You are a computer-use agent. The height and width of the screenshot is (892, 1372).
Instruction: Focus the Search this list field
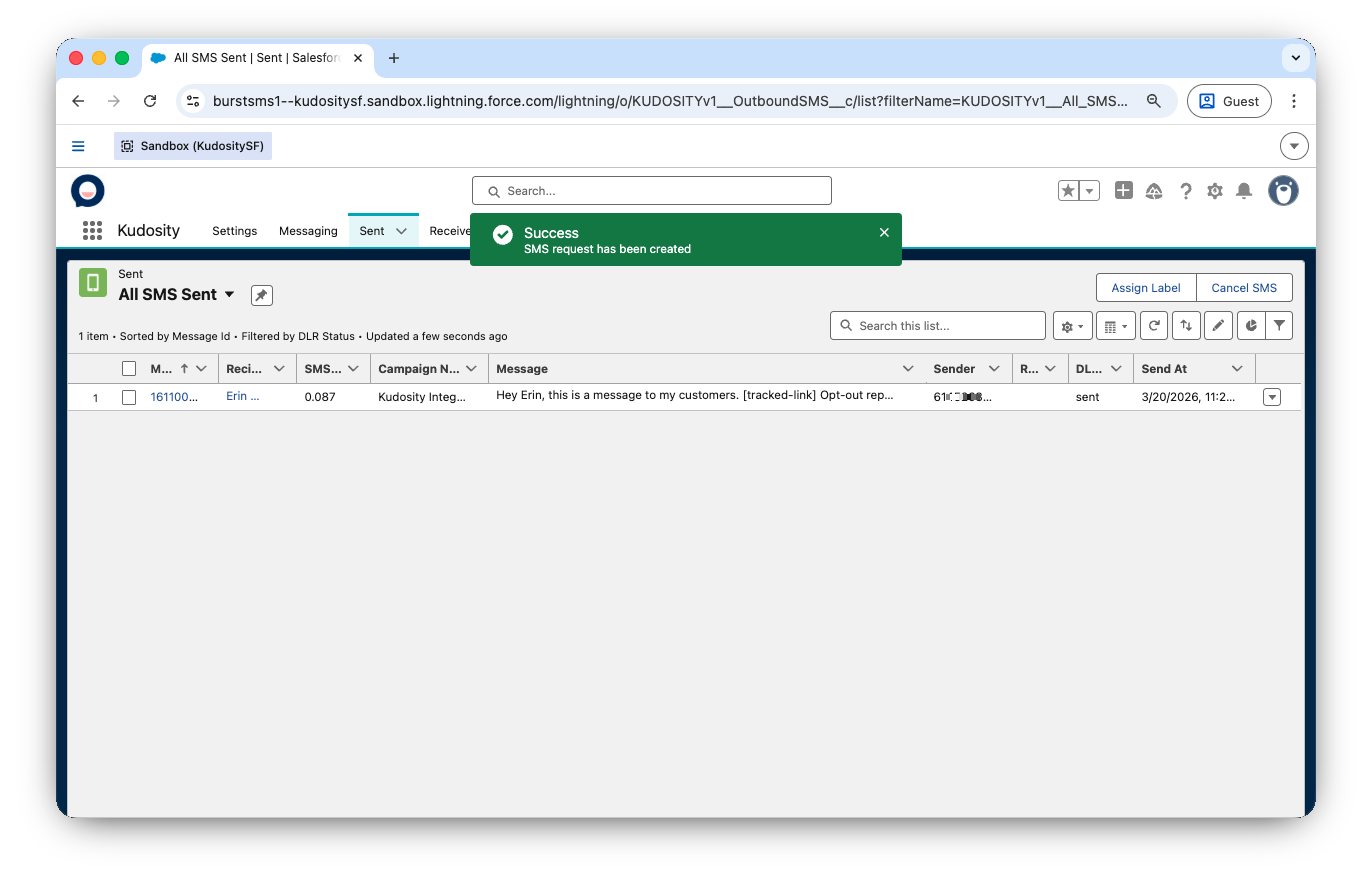tap(945, 326)
